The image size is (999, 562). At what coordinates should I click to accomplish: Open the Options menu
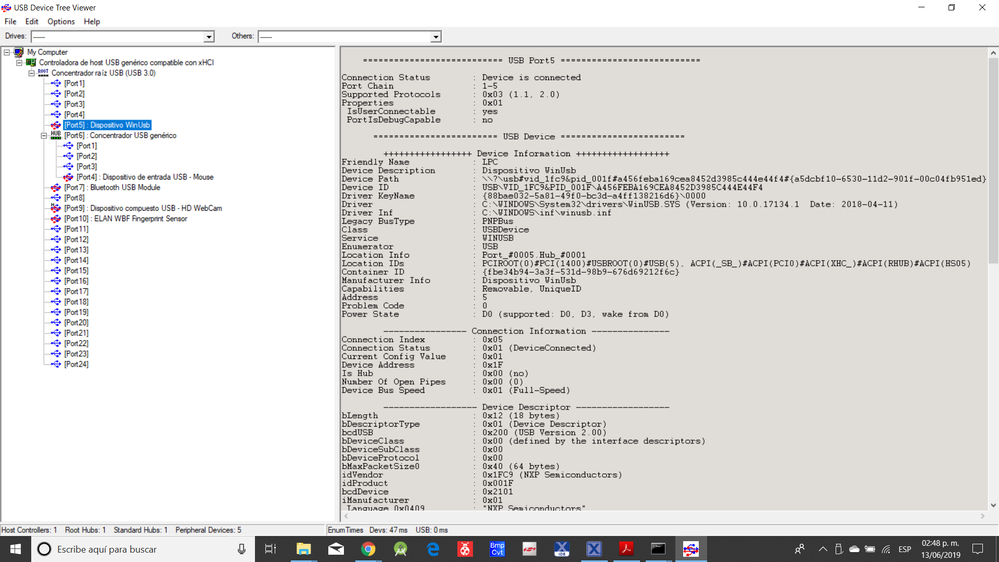[61, 22]
